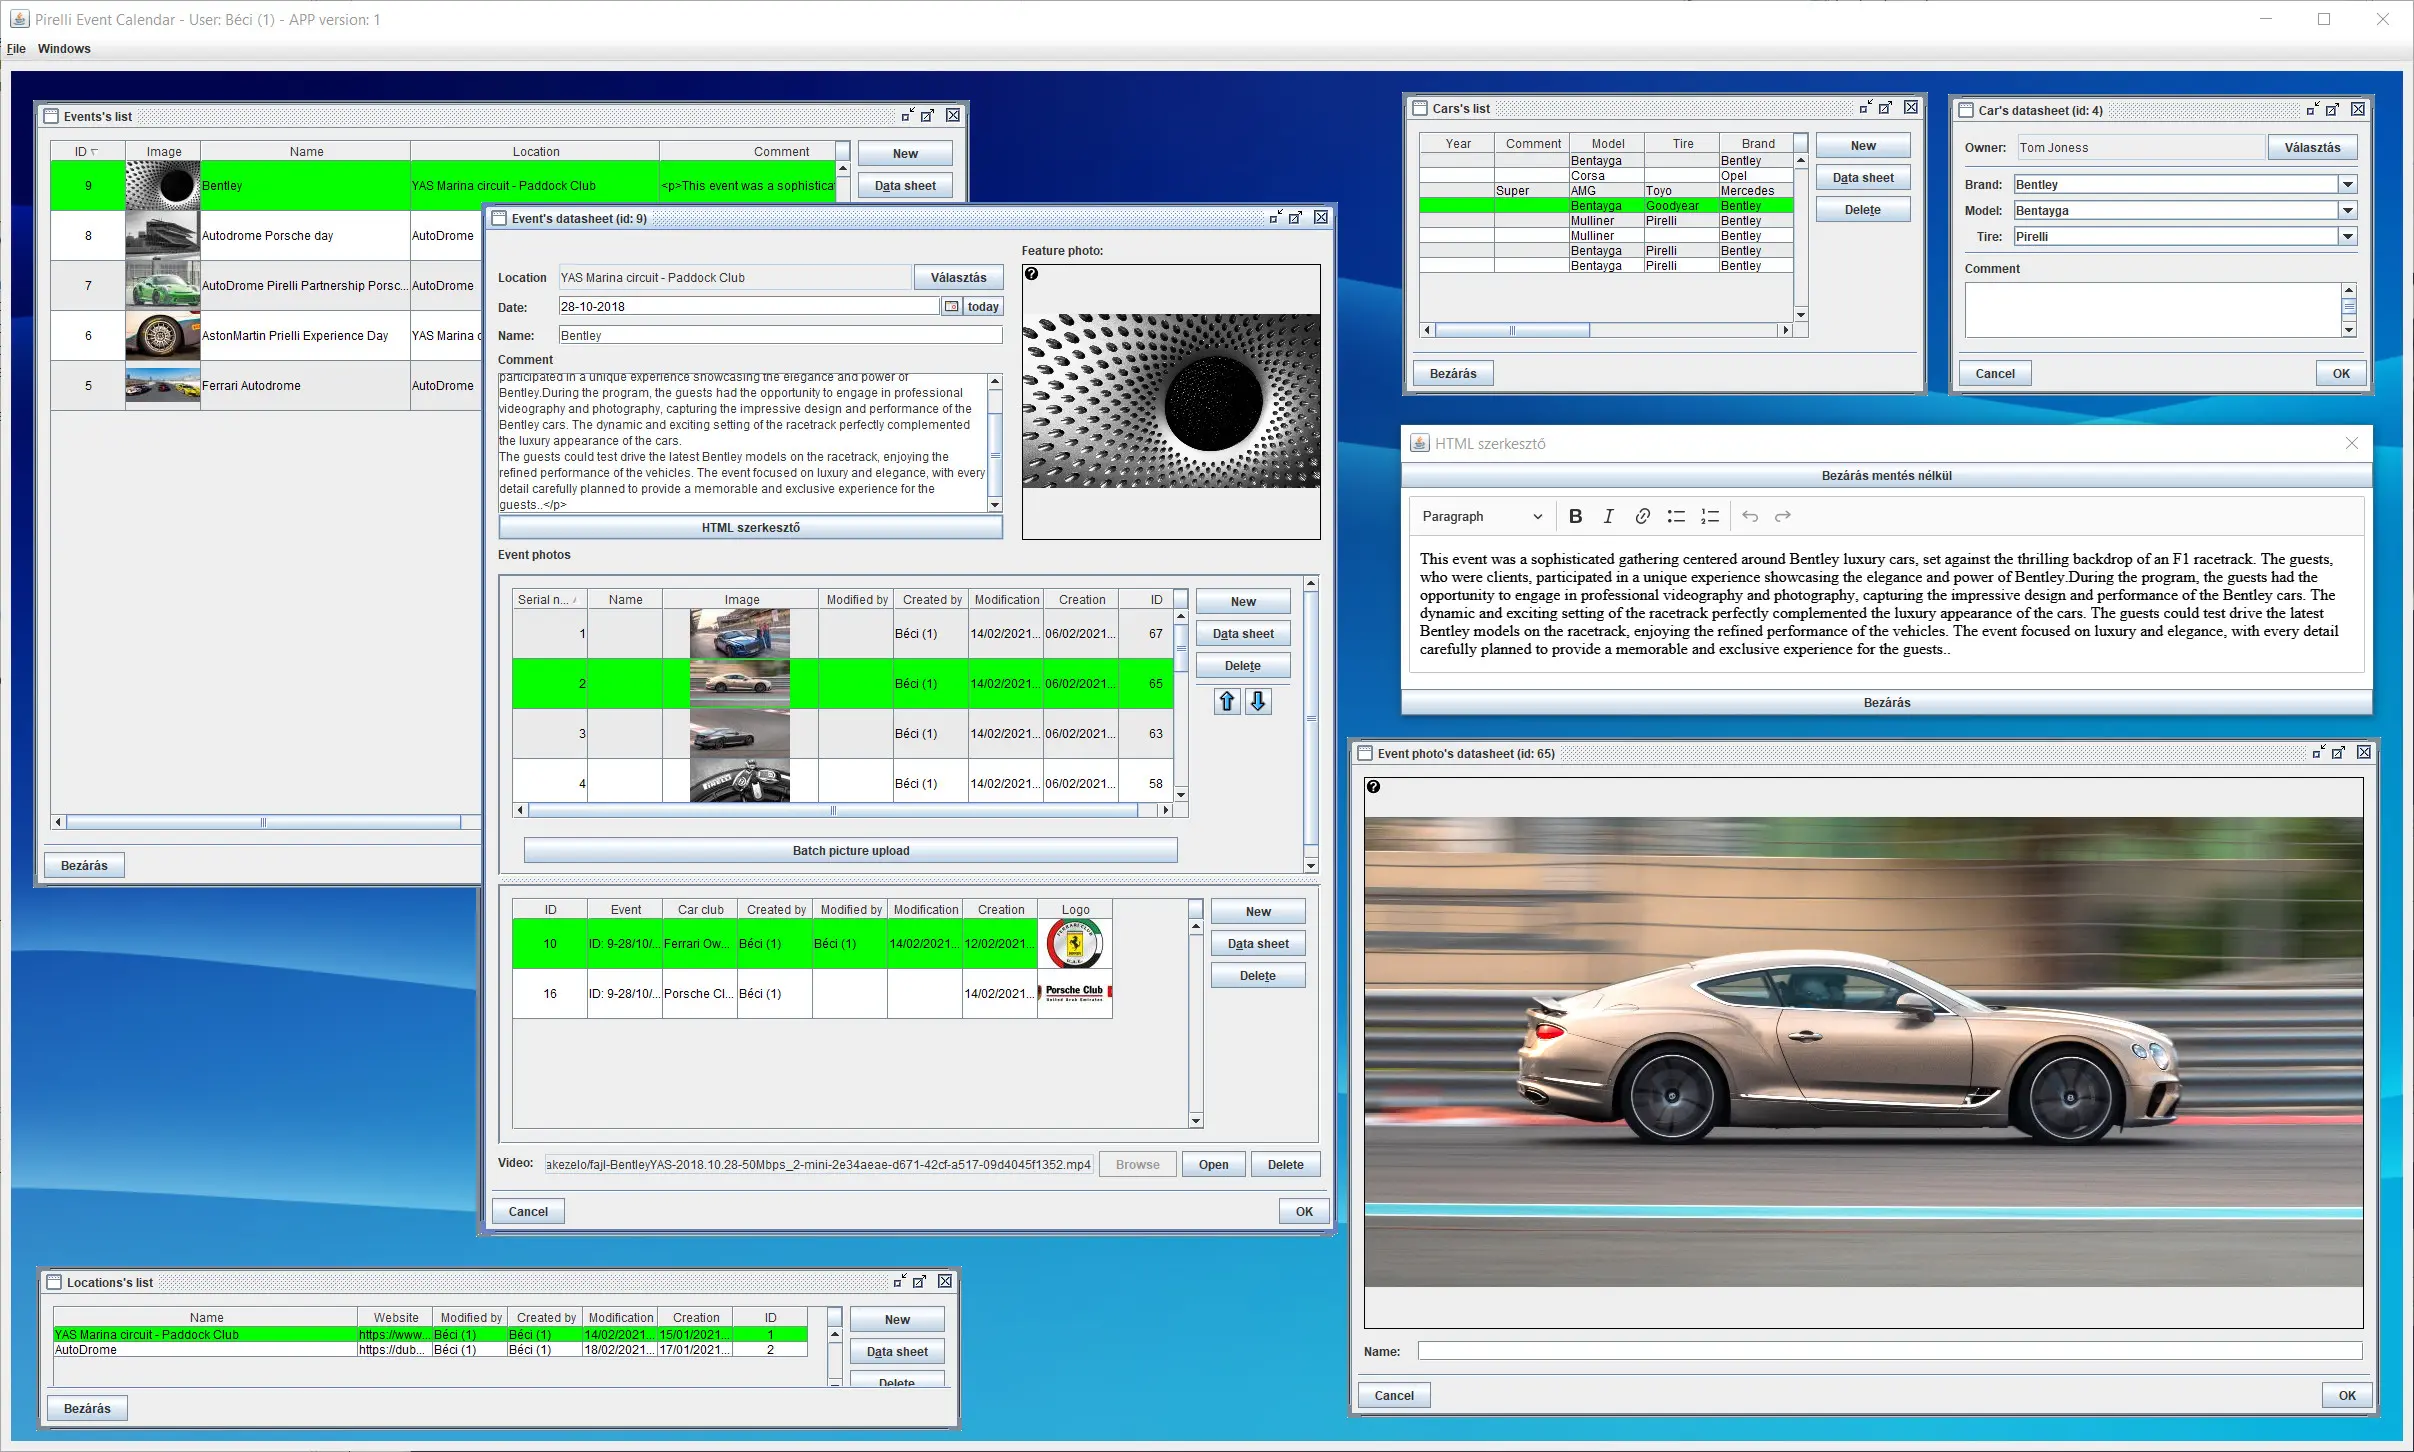Maximize Event photo's datasheet window
This screenshot has width=2414, height=1452.
(x=2339, y=753)
